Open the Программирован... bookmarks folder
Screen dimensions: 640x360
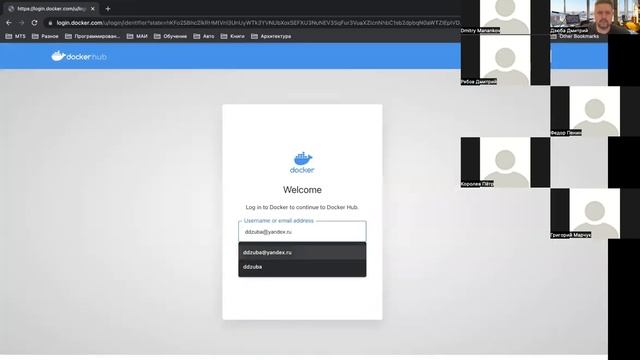pyautogui.click(x=93, y=36)
